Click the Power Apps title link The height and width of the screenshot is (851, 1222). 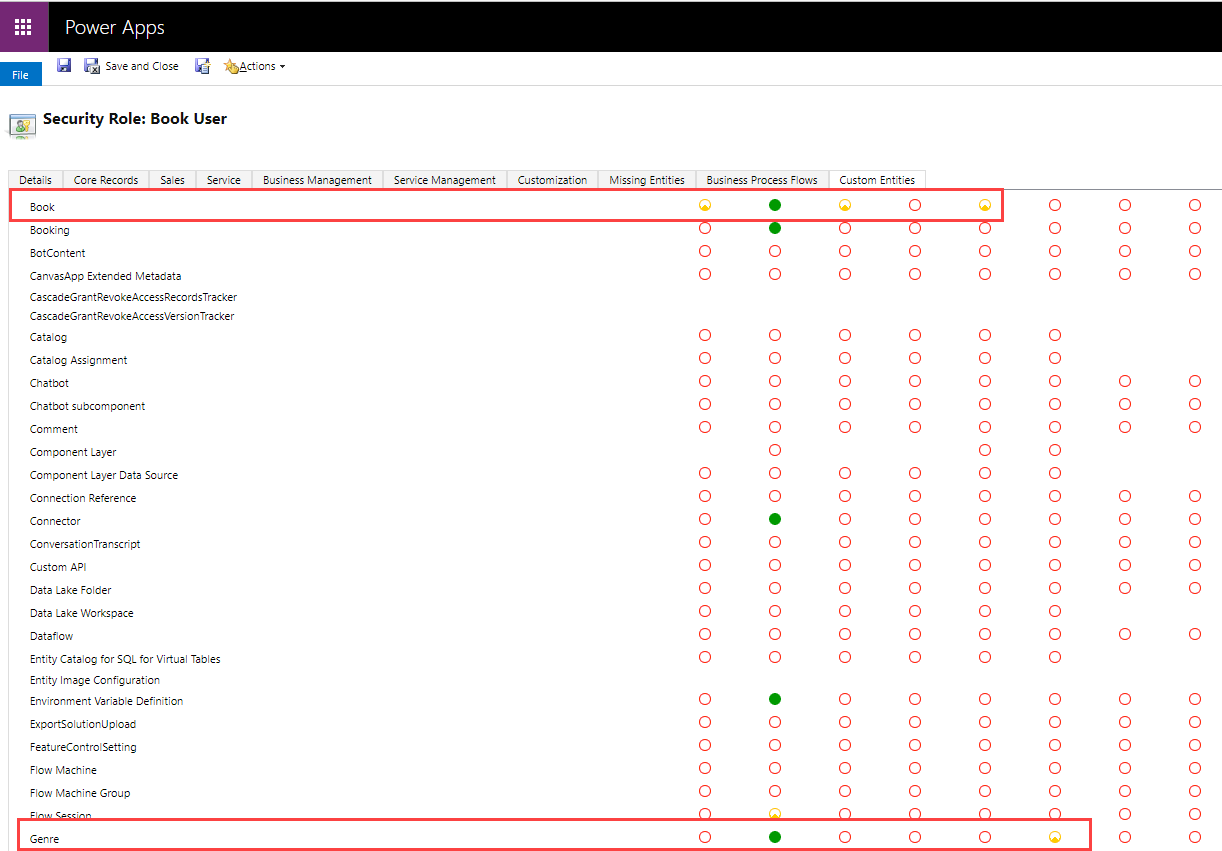115,27
